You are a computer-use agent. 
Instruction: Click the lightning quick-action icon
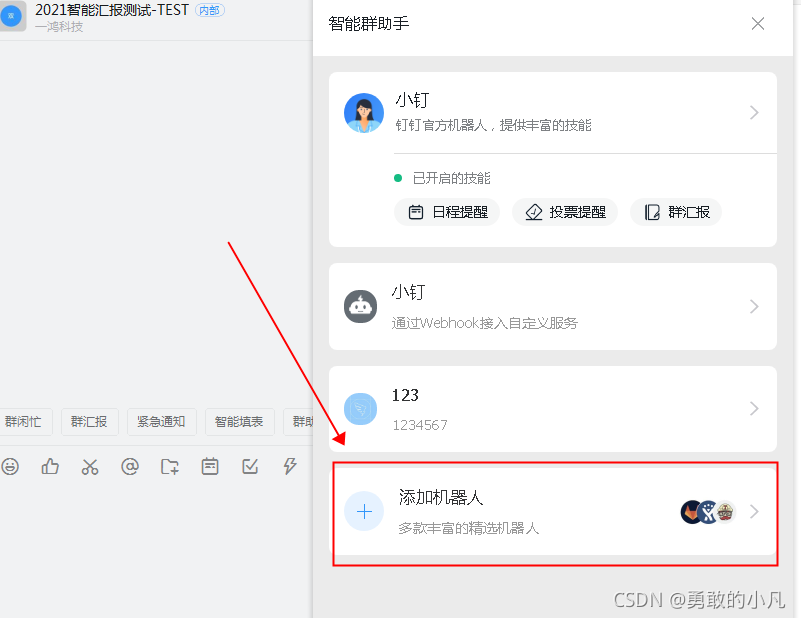pos(290,466)
